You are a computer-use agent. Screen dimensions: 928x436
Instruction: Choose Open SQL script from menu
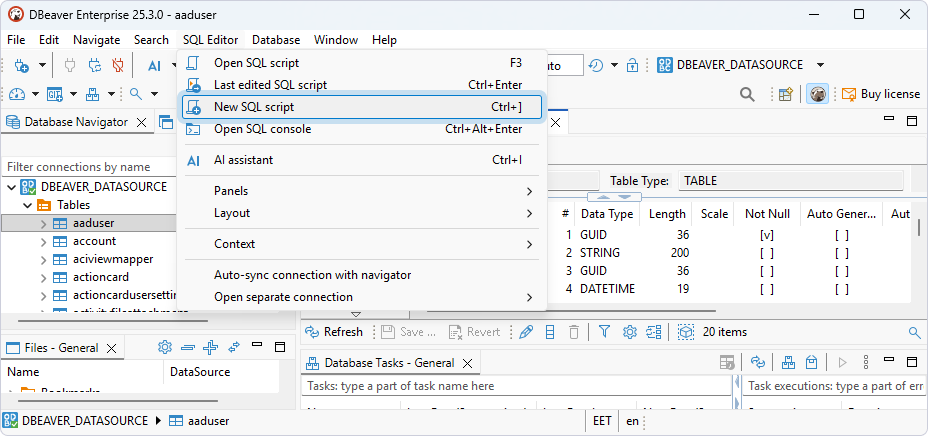pos(362,63)
